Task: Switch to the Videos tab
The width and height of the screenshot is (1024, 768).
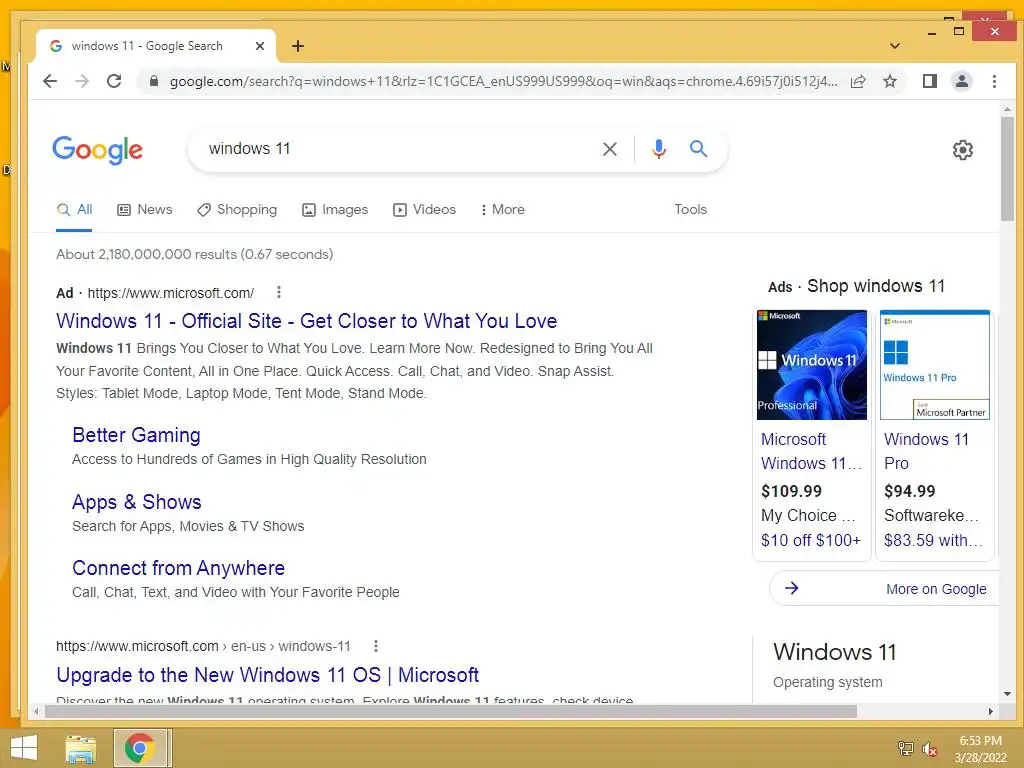Action: pyautogui.click(x=424, y=210)
